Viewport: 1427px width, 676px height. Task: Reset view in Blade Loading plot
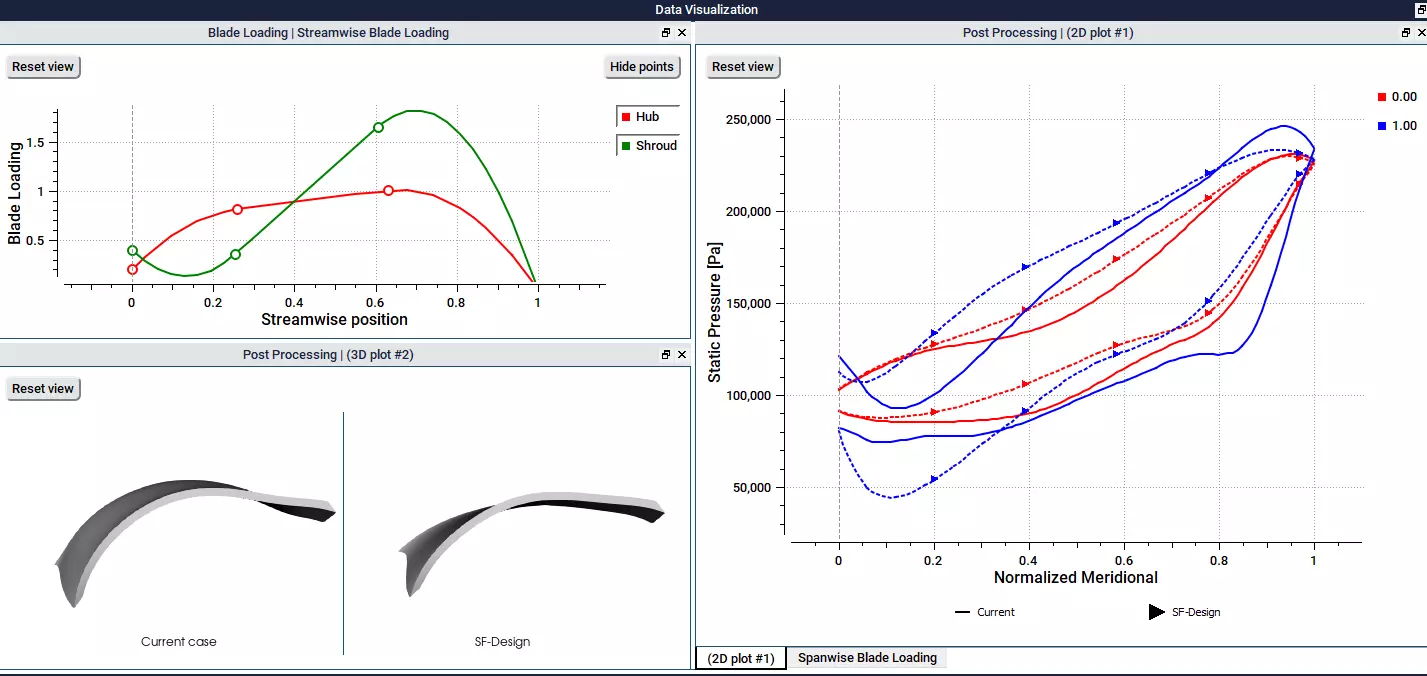coord(43,67)
